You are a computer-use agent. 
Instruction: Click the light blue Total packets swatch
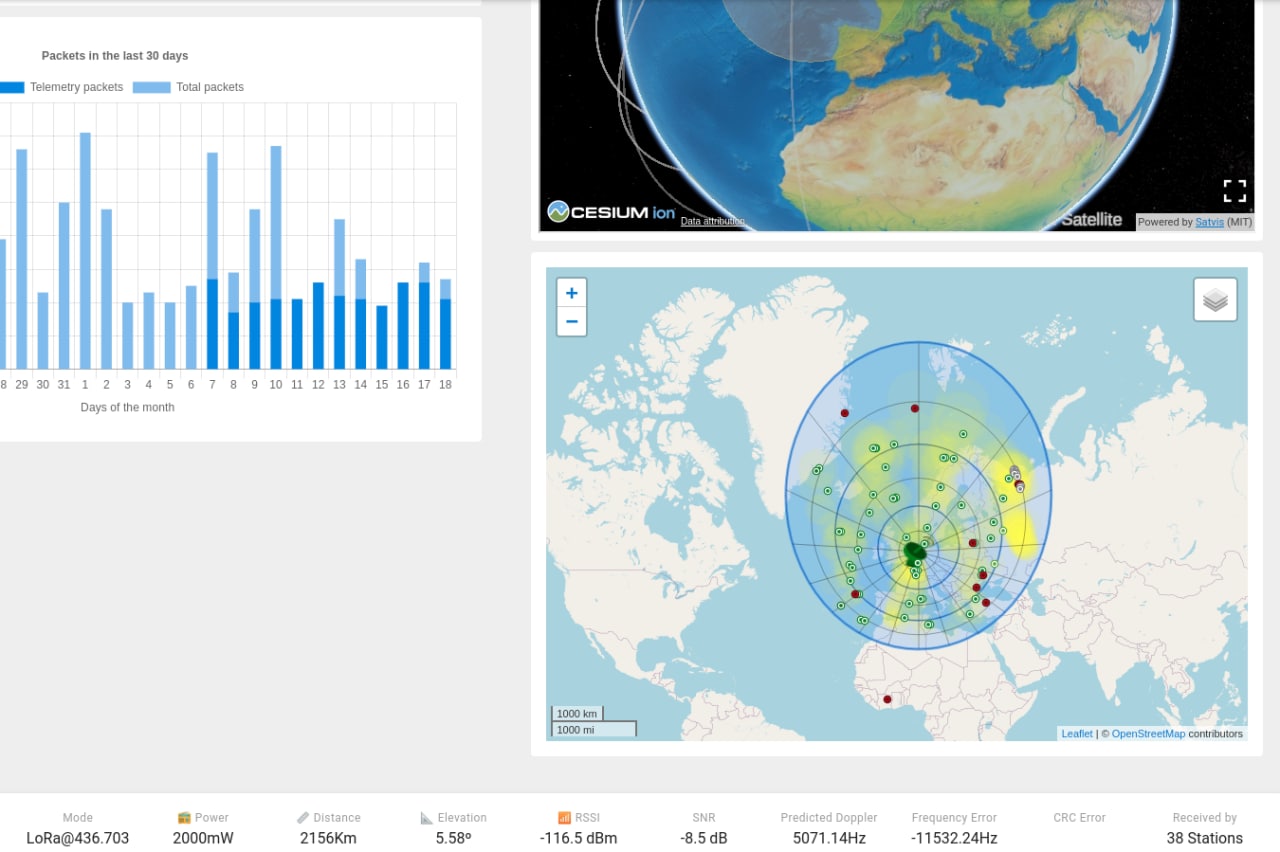tap(151, 87)
